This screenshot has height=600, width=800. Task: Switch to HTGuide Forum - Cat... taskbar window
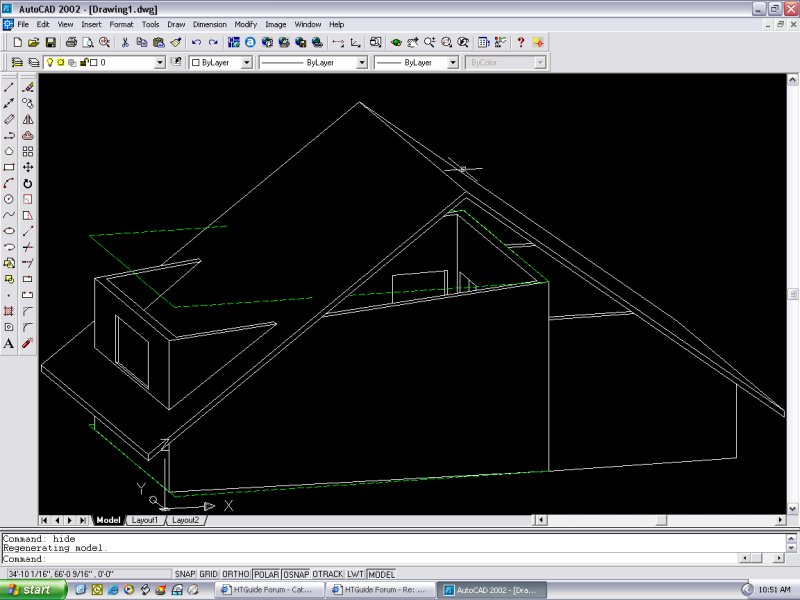(271, 590)
